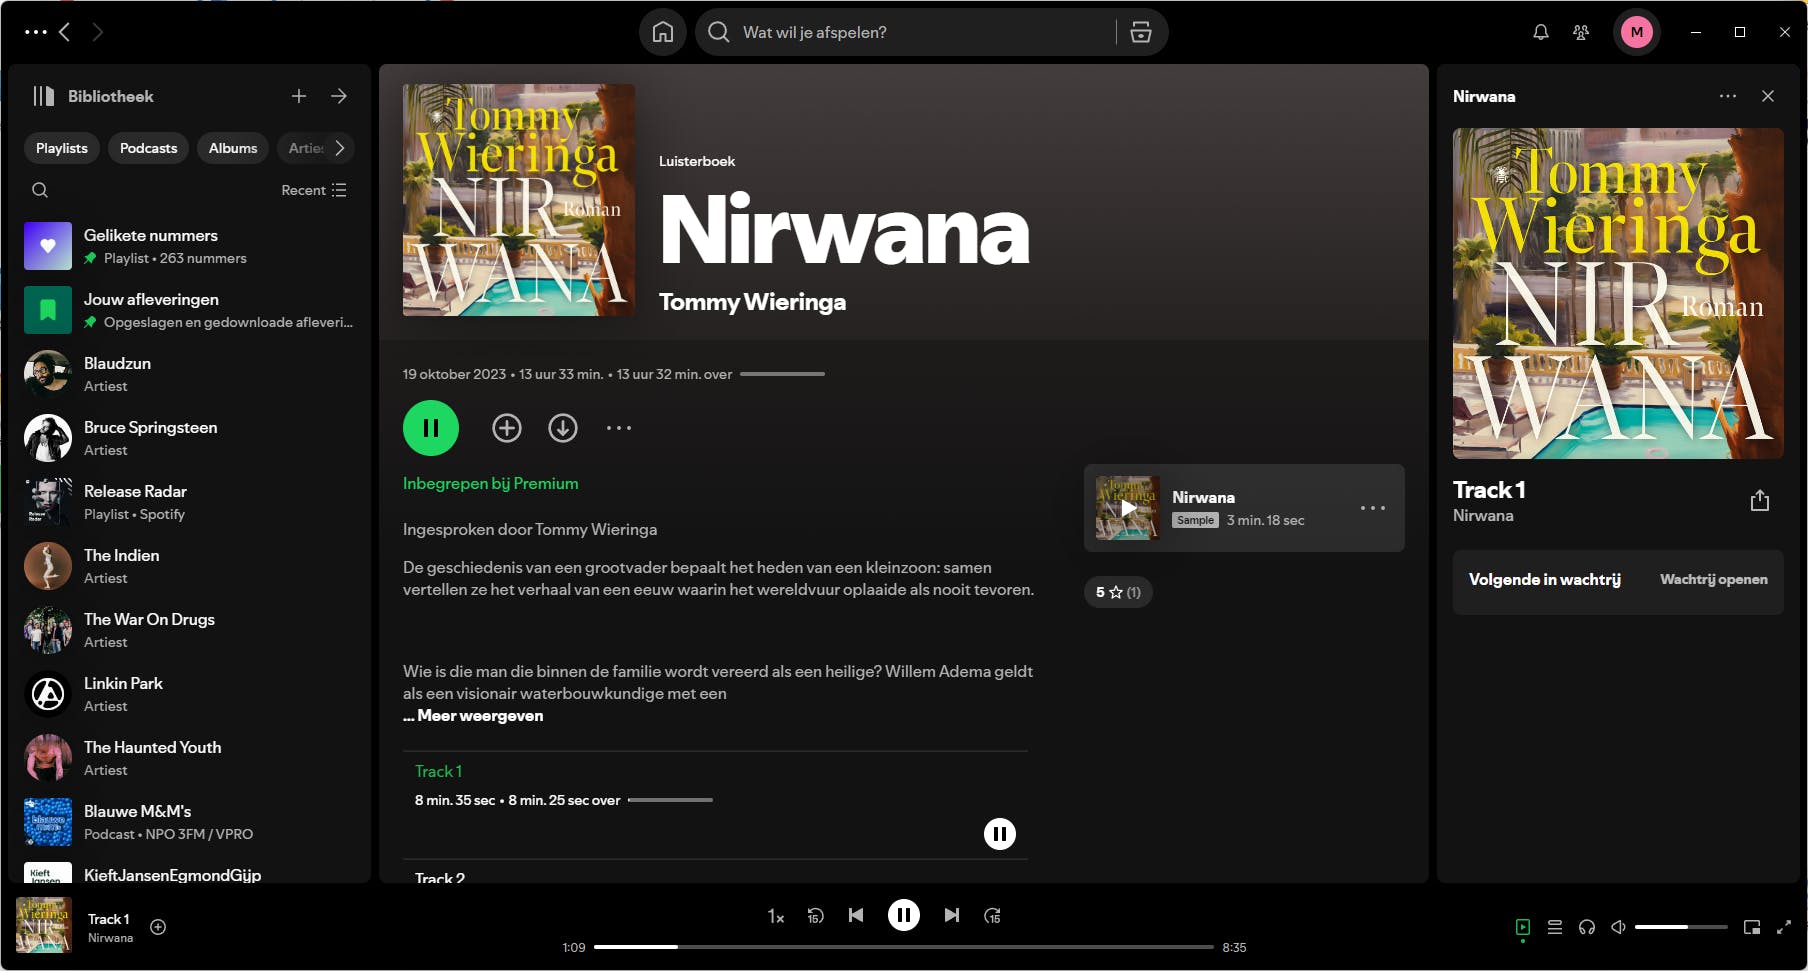Show more library filter chips
1808x971 pixels.
click(x=340, y=148)
